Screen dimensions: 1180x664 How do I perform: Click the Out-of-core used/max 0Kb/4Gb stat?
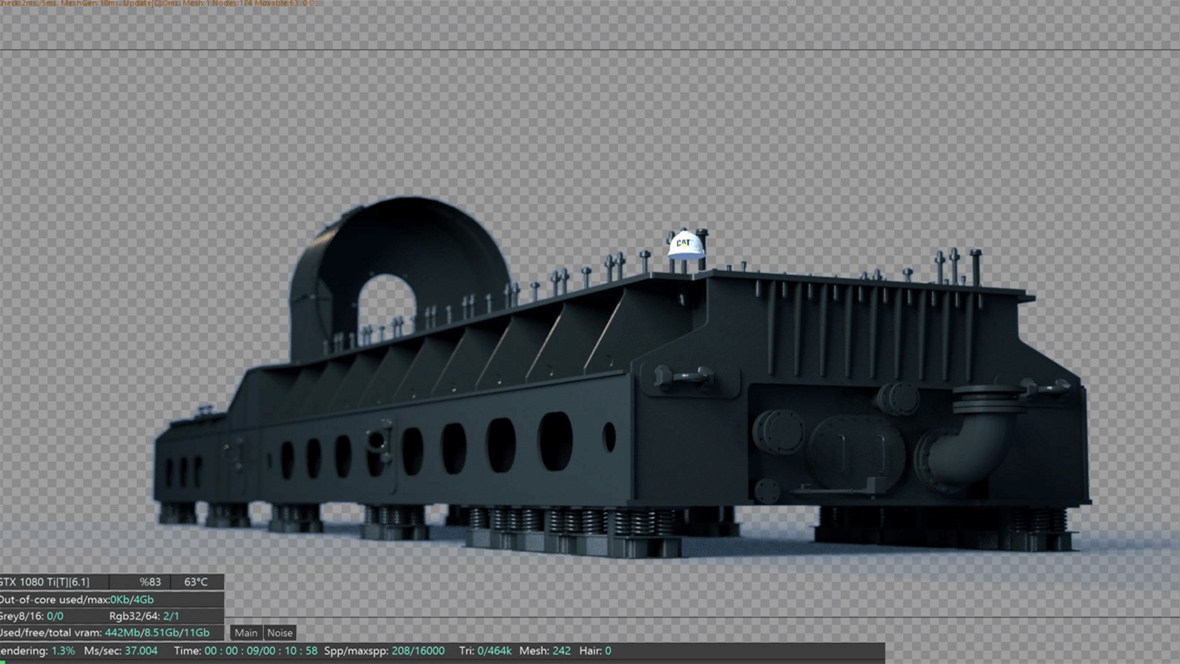[75, 598]
